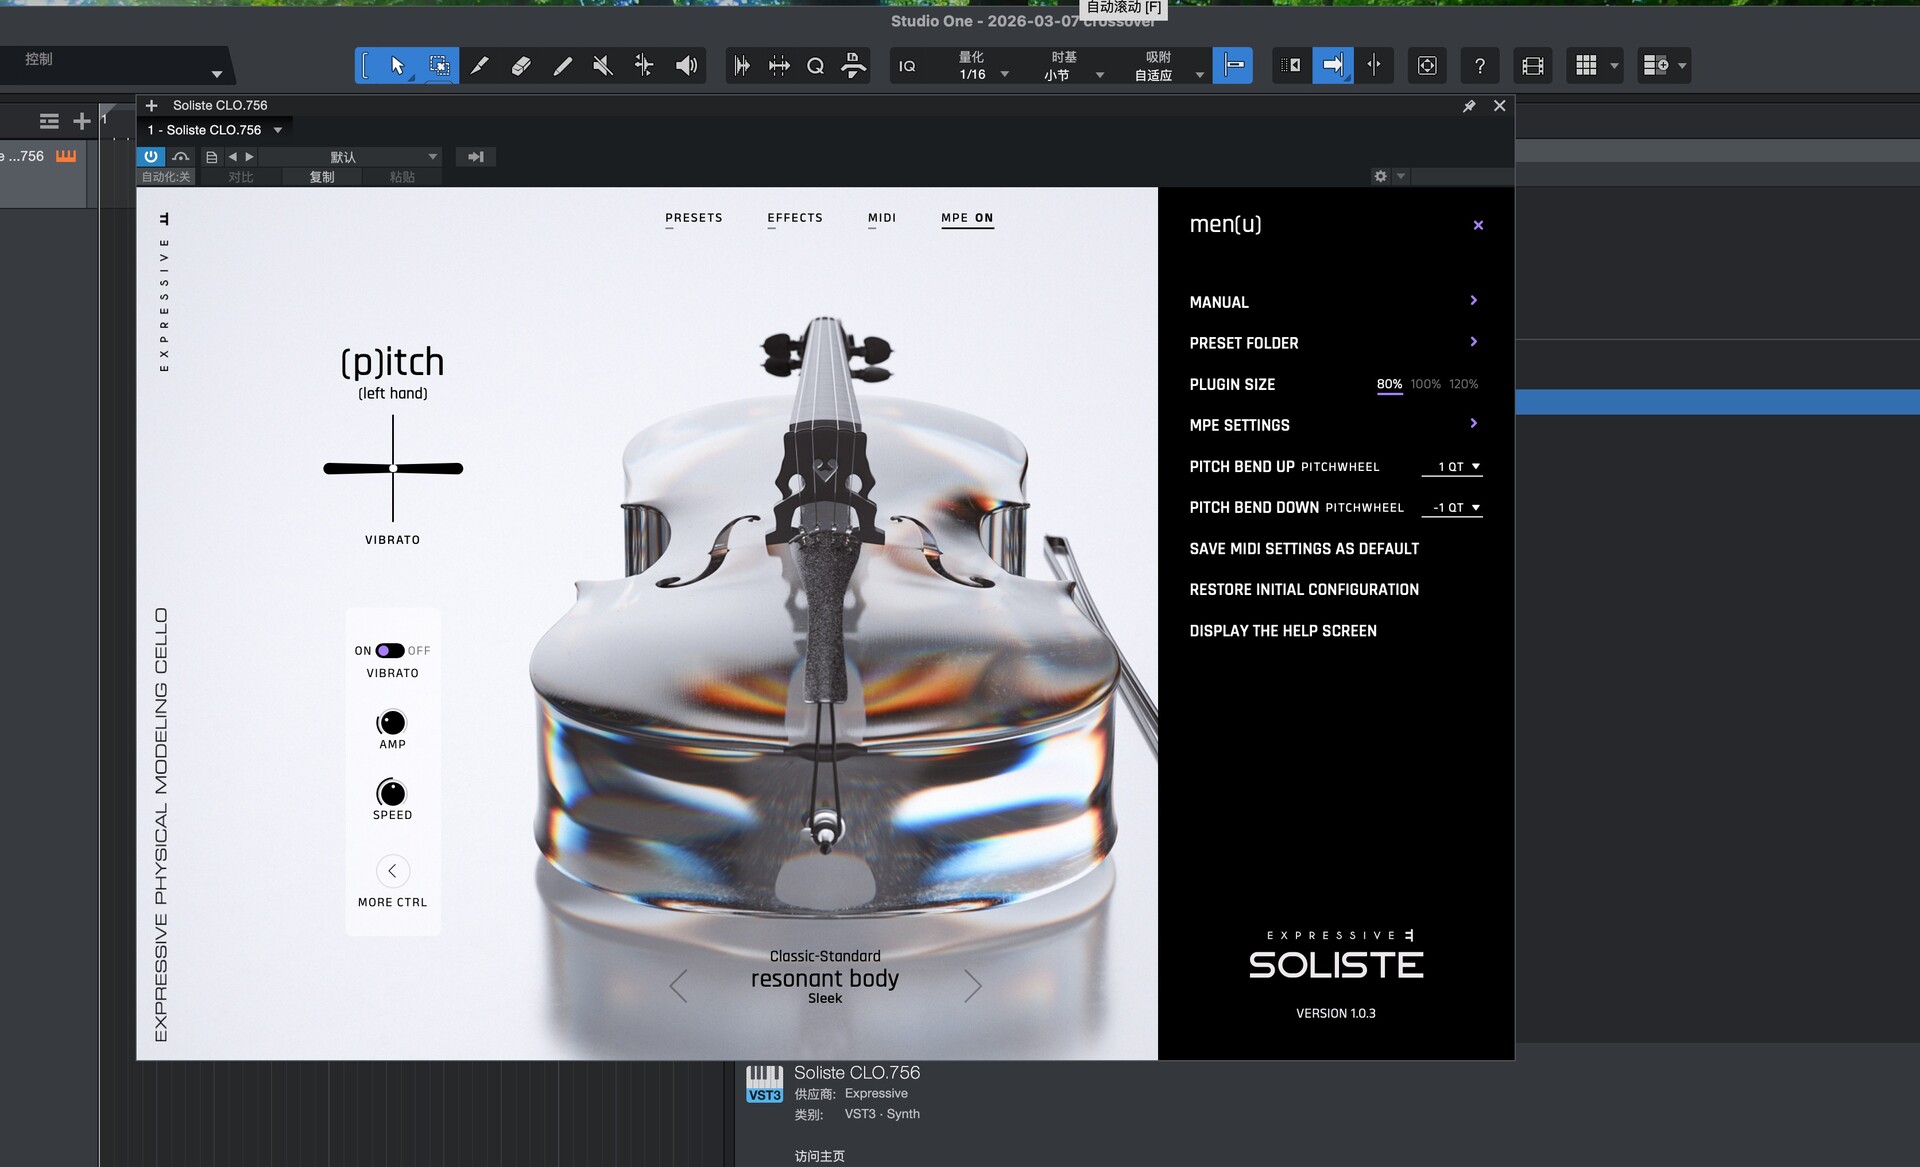Open Pitch Bend Up range dropdown
Image resolution: width=1920 pixels, height=1167 pixels.
pyautogui.click(x=1452, y=467)
